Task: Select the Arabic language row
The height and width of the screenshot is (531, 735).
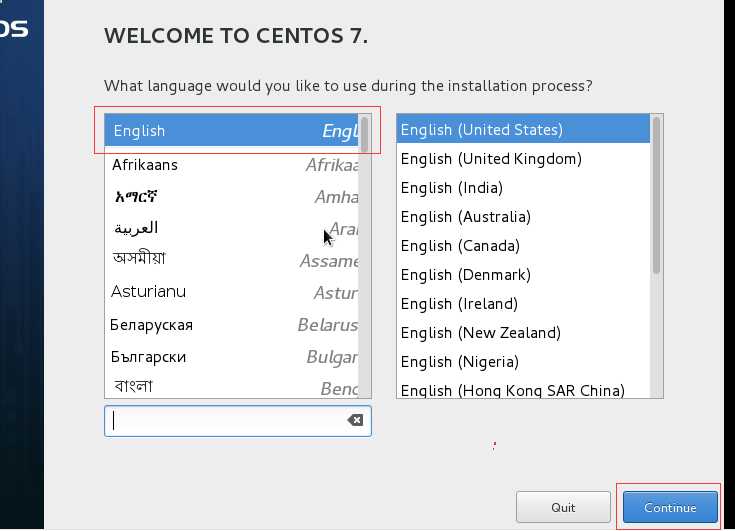Action: (x=232, y=228)
